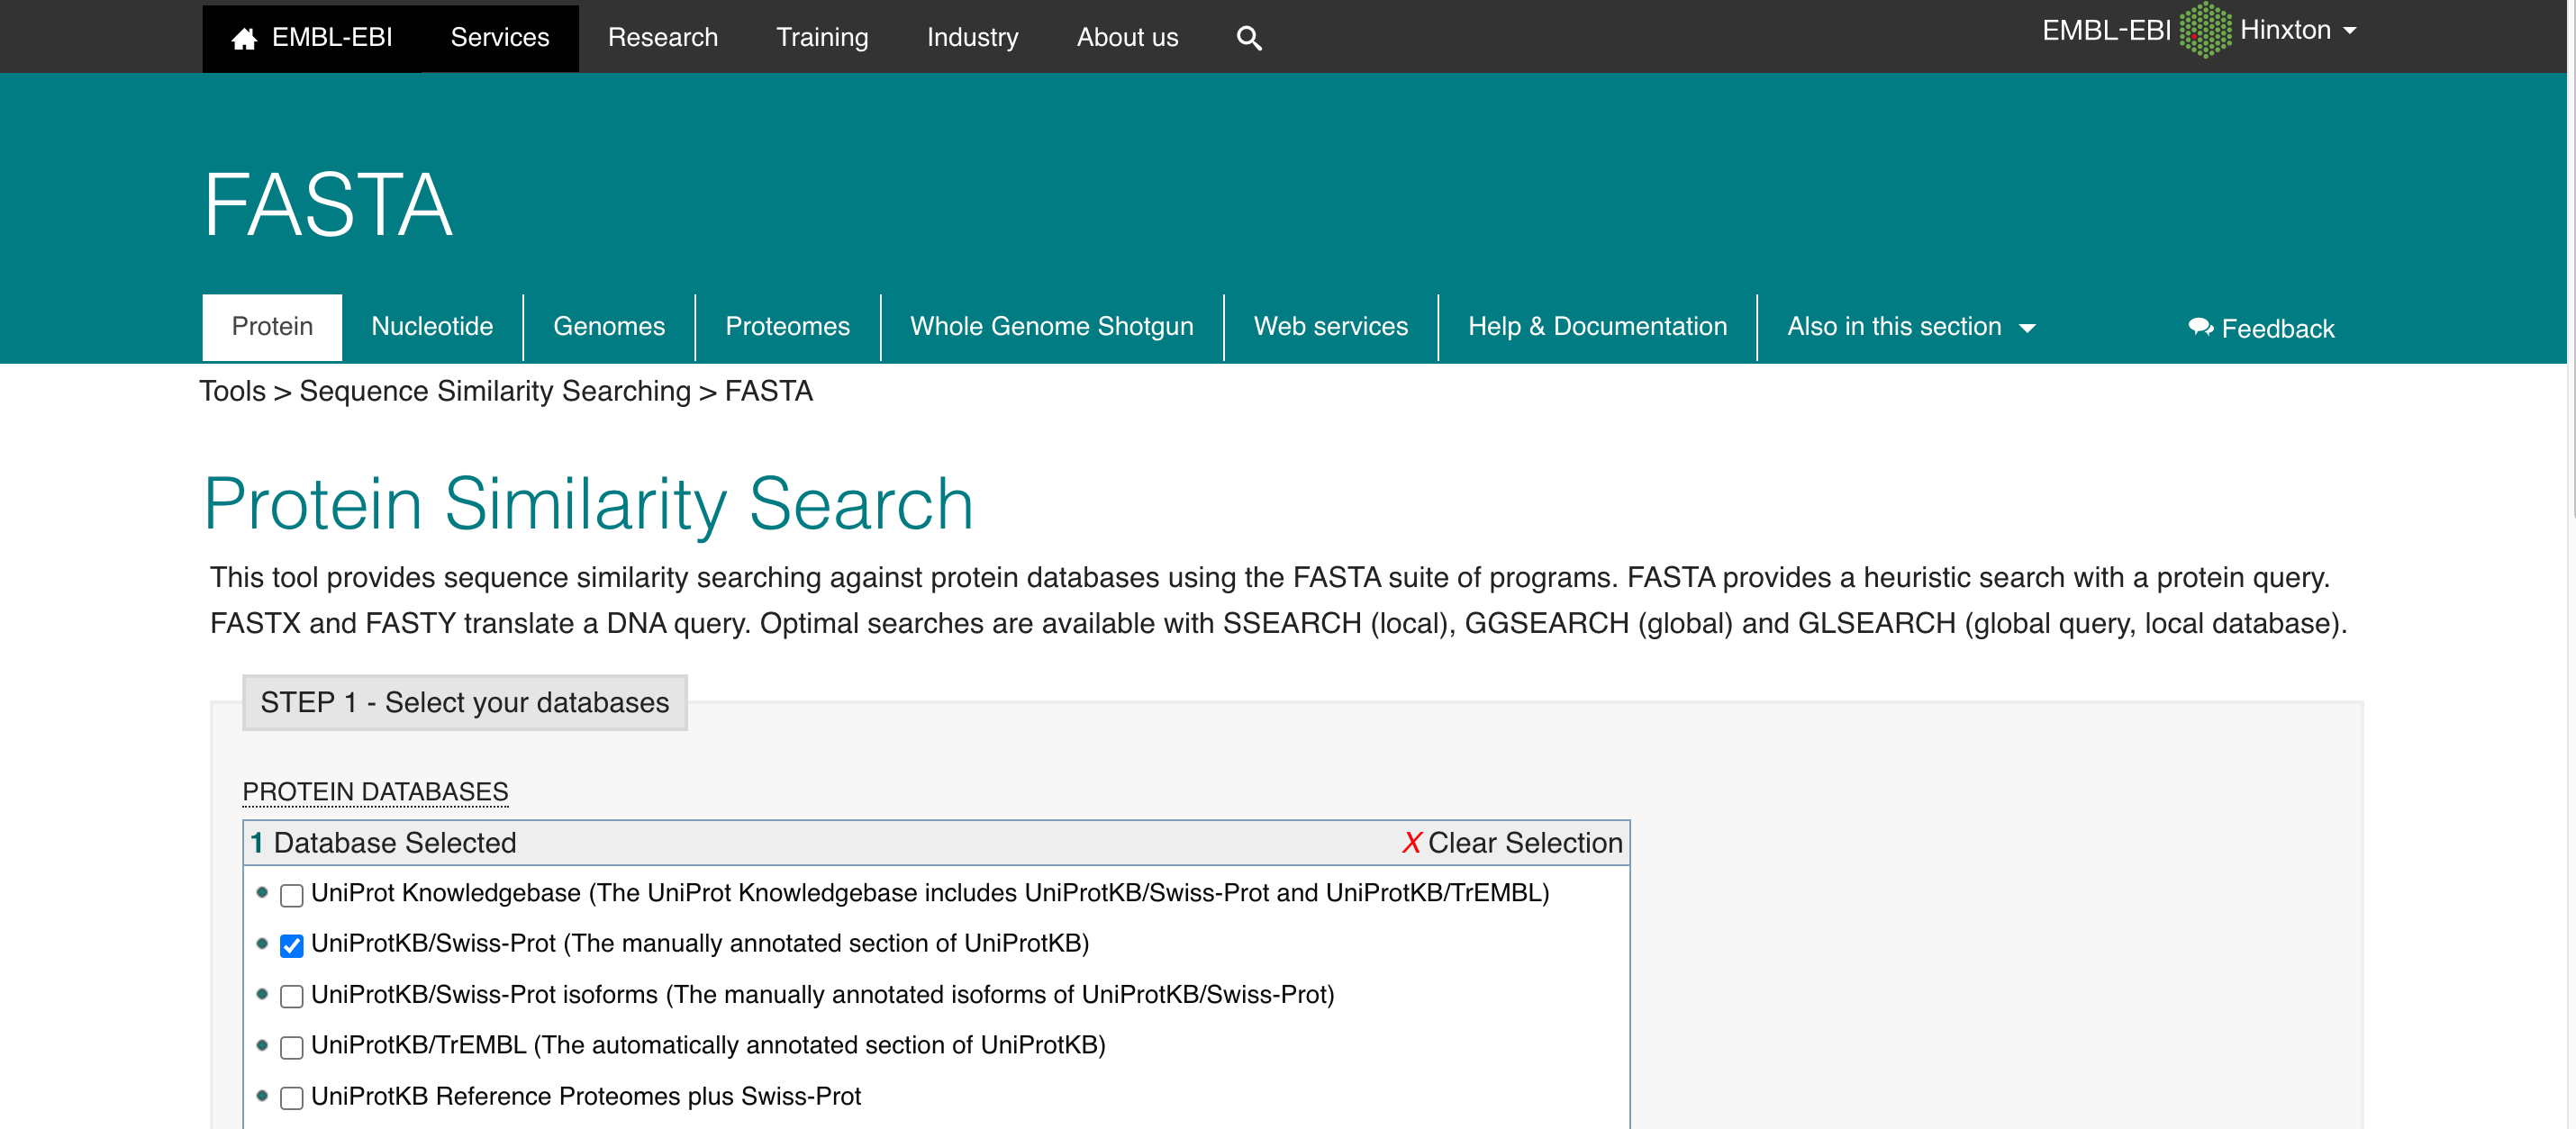
Task: Enable the UniProtKB/TrEMBL database checkbox
Action: 291,1047
